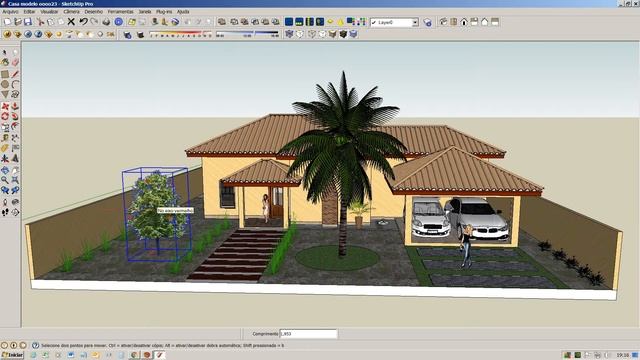Activate the Line pencil tool
Screen dimensions: 640x360
[15, 74]
